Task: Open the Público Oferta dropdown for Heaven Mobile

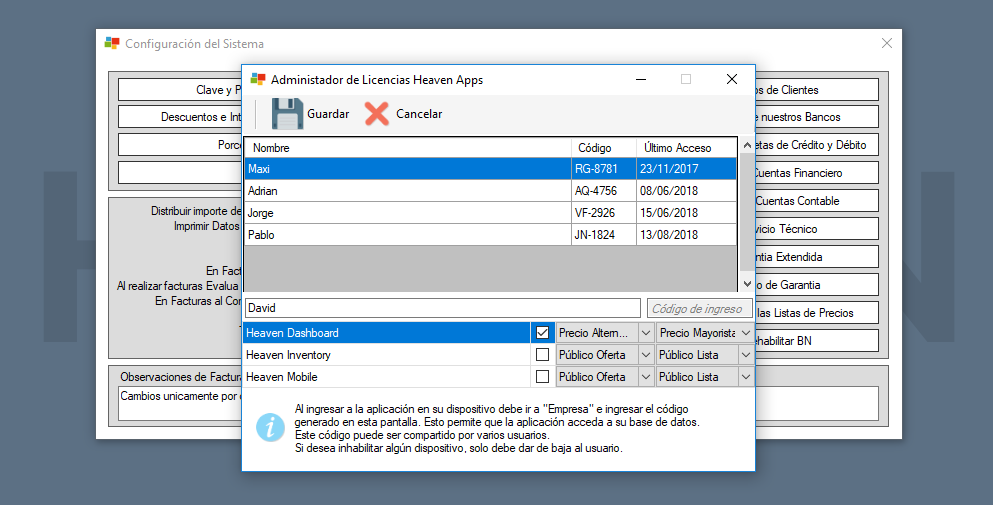Action: tap(604, 376)
